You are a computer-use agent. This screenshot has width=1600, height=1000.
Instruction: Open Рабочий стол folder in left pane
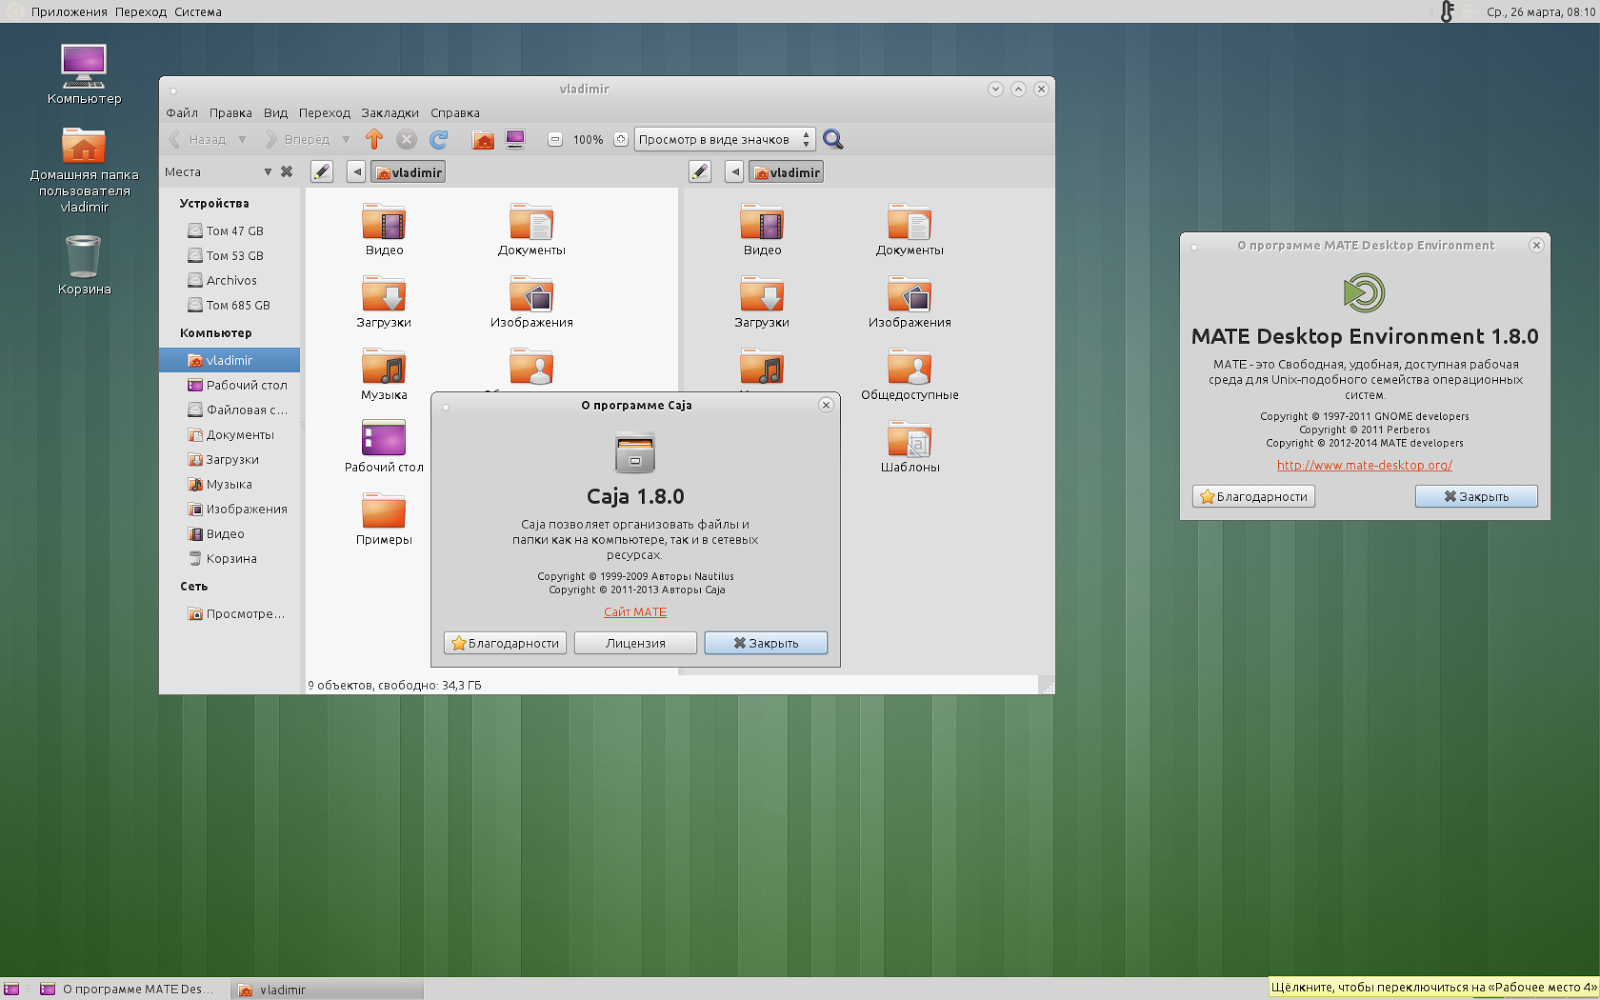click(x=384, y=445)
